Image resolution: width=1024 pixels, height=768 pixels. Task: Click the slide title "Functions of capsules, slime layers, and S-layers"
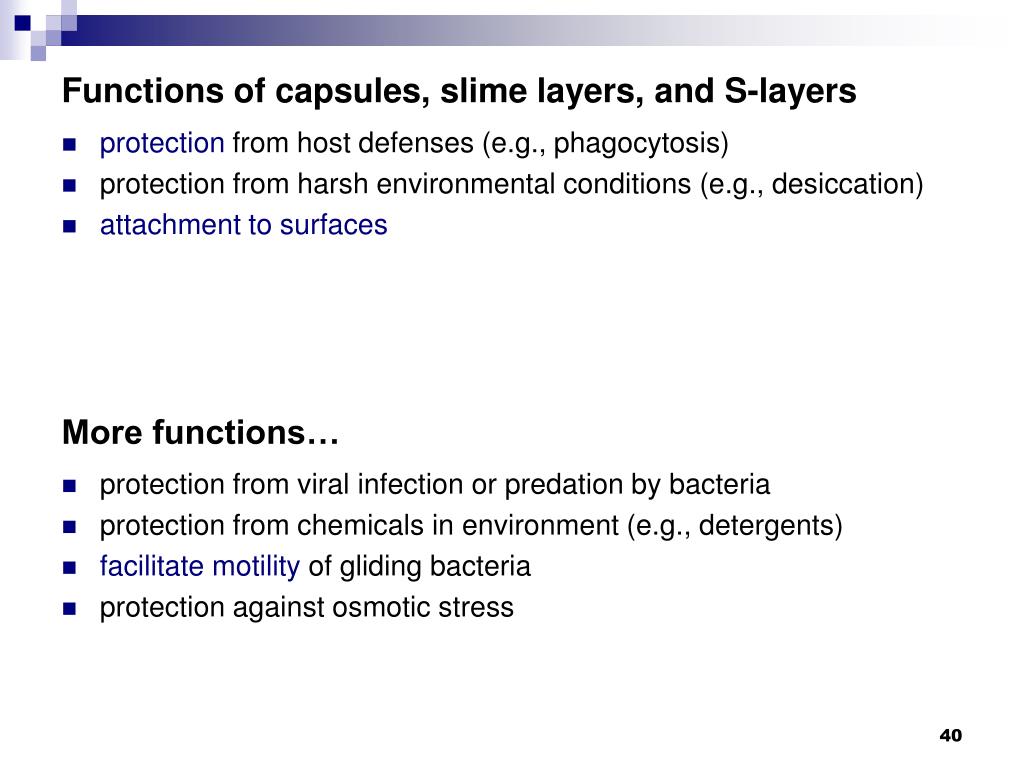pos(459,91)
